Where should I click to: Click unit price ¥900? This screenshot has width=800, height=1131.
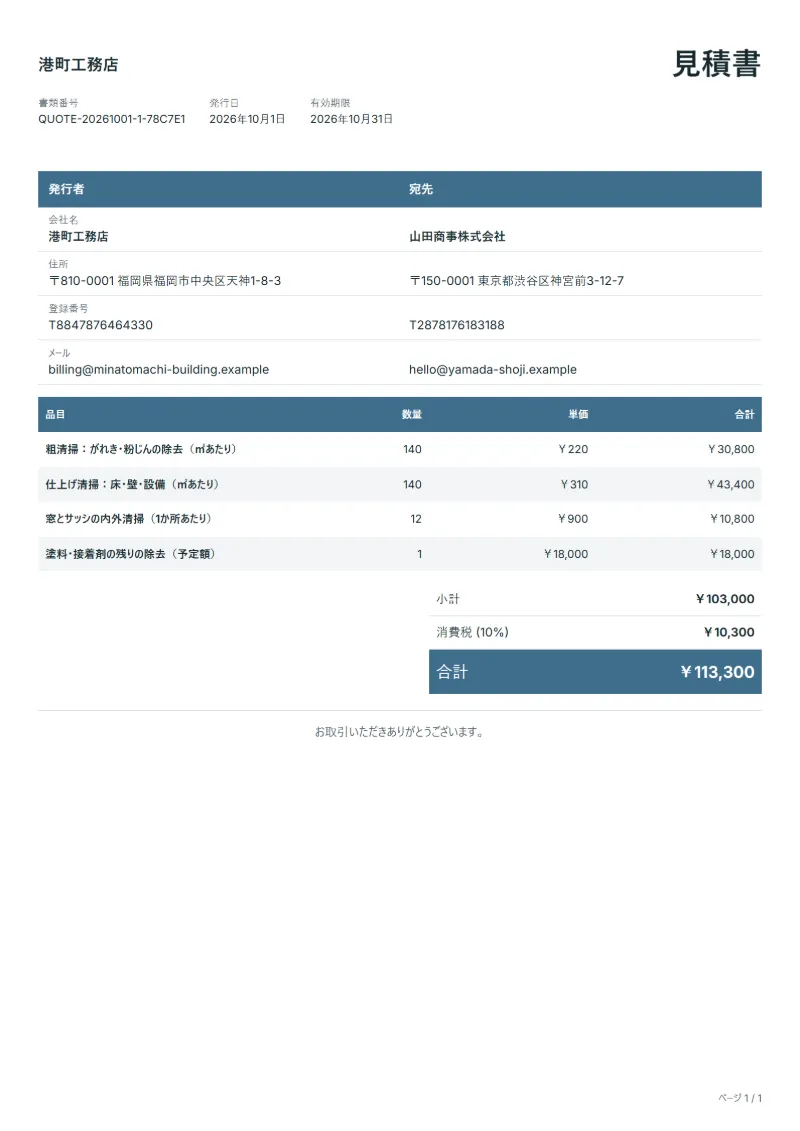tap(573, 519)
